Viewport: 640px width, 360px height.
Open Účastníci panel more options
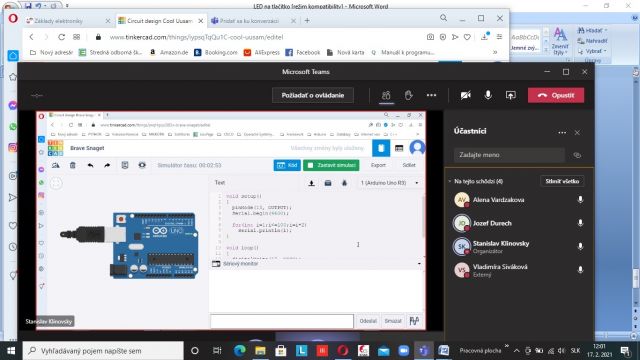pos(562,133)
